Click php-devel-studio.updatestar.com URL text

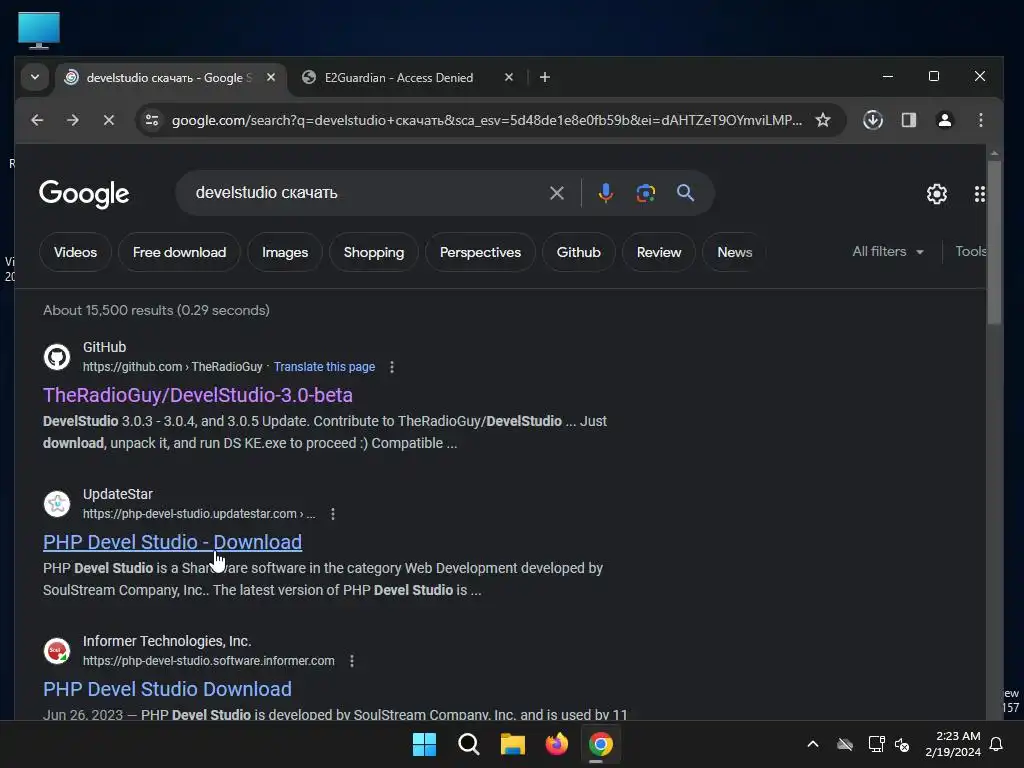coord(199,514)
